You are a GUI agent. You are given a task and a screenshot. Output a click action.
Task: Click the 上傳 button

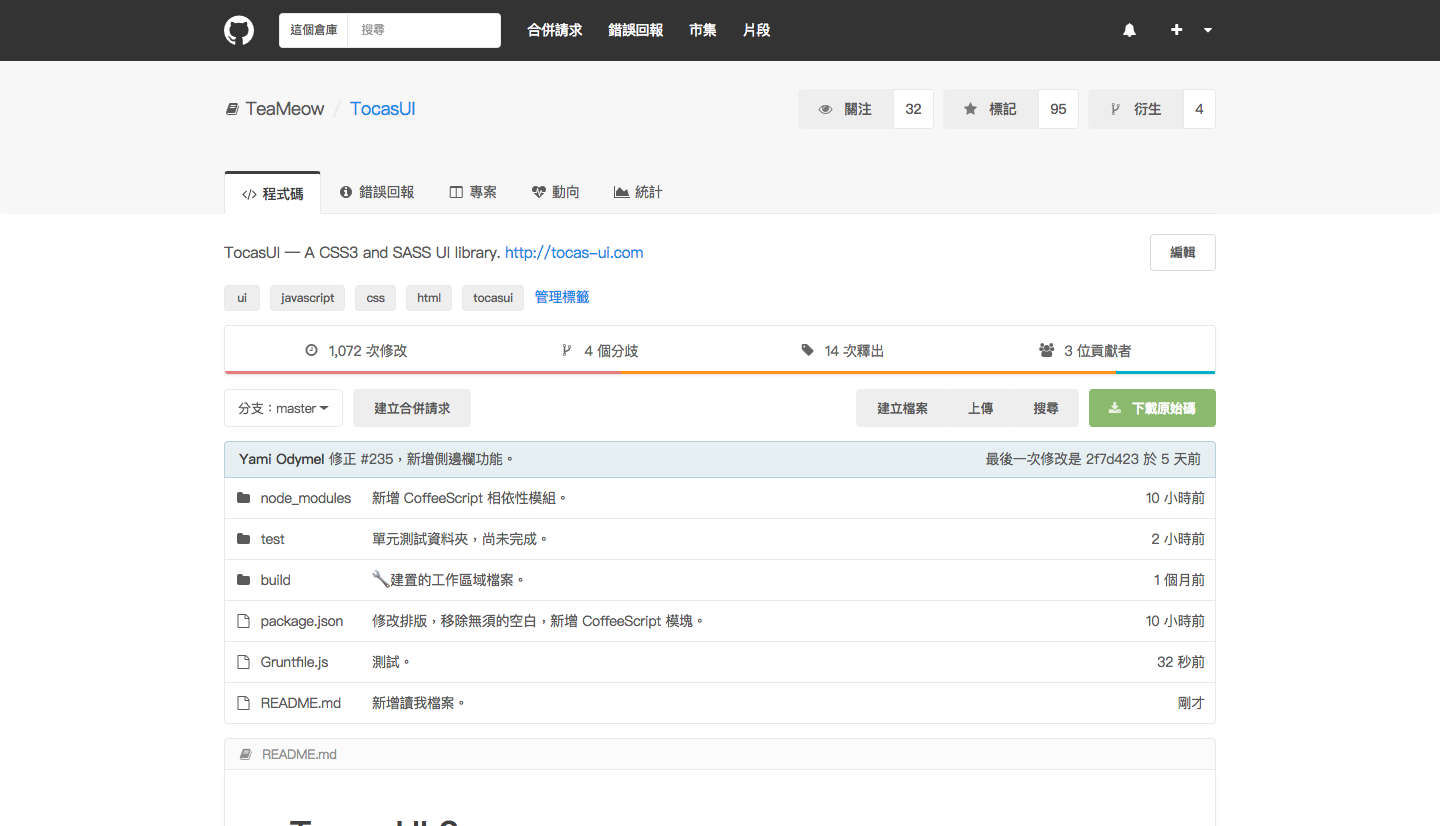[x=981, y=408]
